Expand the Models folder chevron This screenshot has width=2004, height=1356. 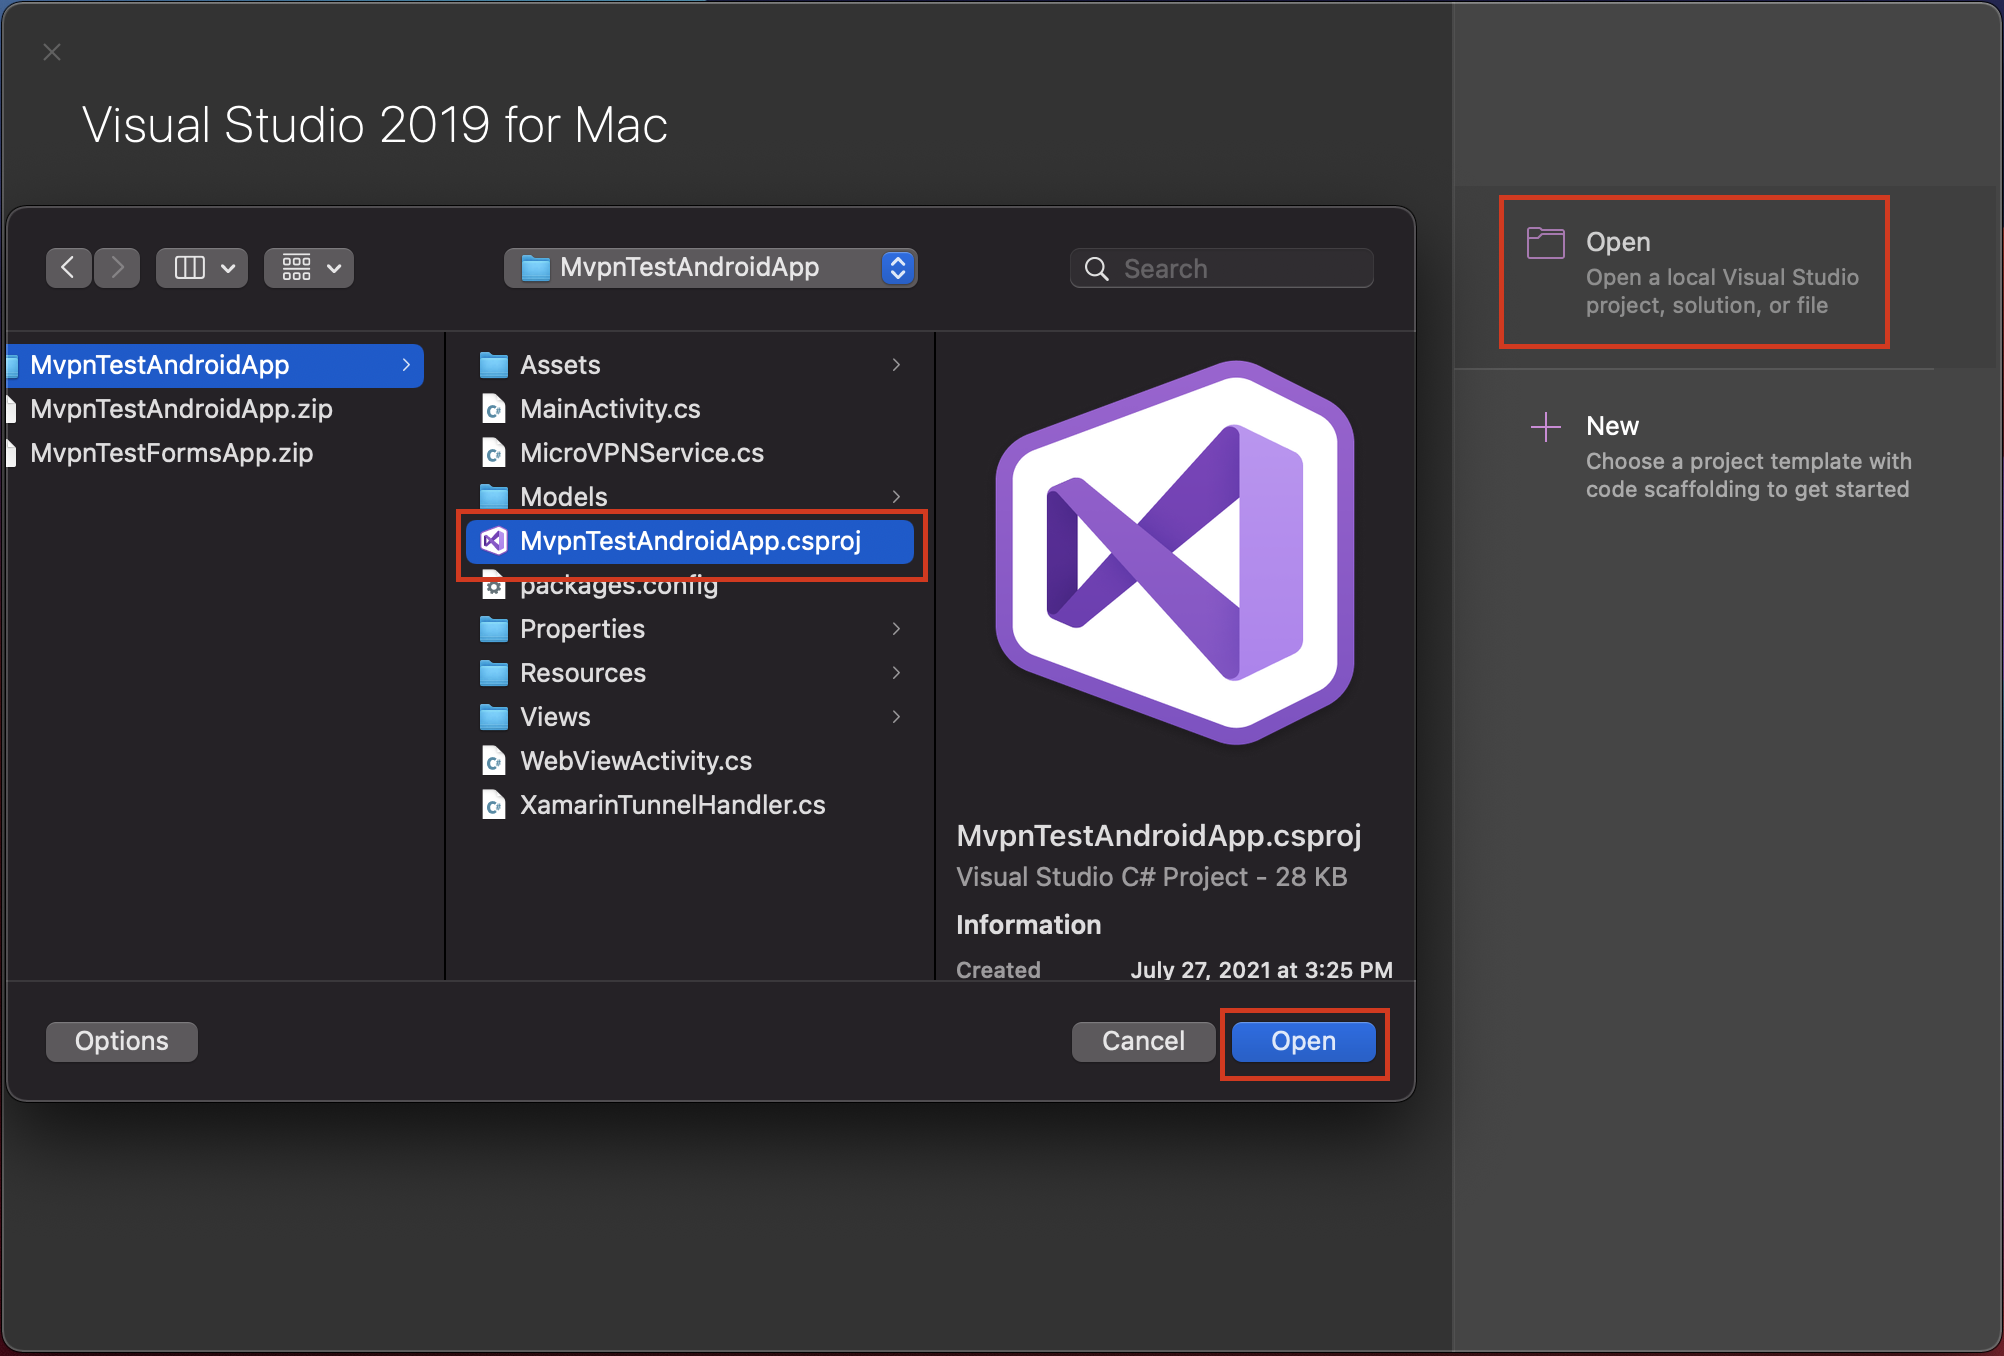(x=896, y=497)
